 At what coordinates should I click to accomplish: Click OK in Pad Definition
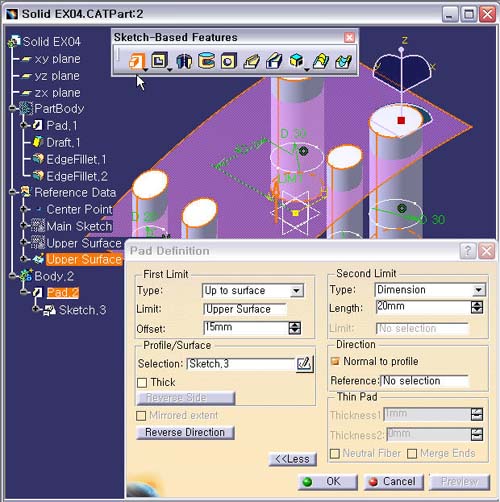click(328, 482)
